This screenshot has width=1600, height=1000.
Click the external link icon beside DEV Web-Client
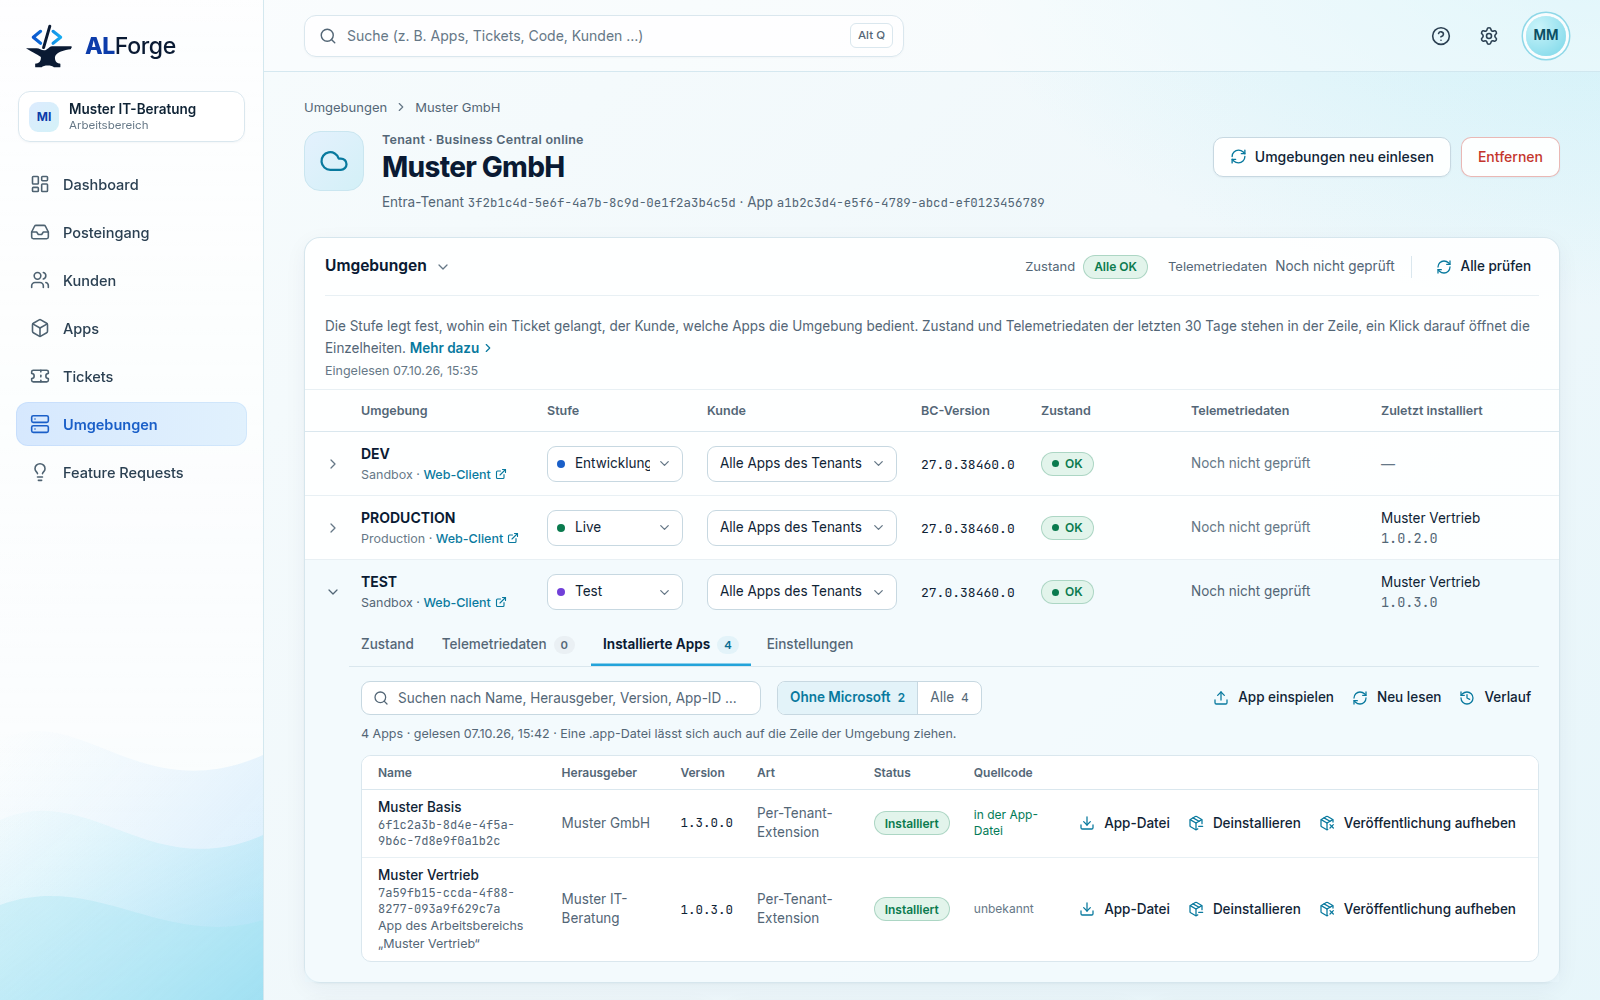501,475
